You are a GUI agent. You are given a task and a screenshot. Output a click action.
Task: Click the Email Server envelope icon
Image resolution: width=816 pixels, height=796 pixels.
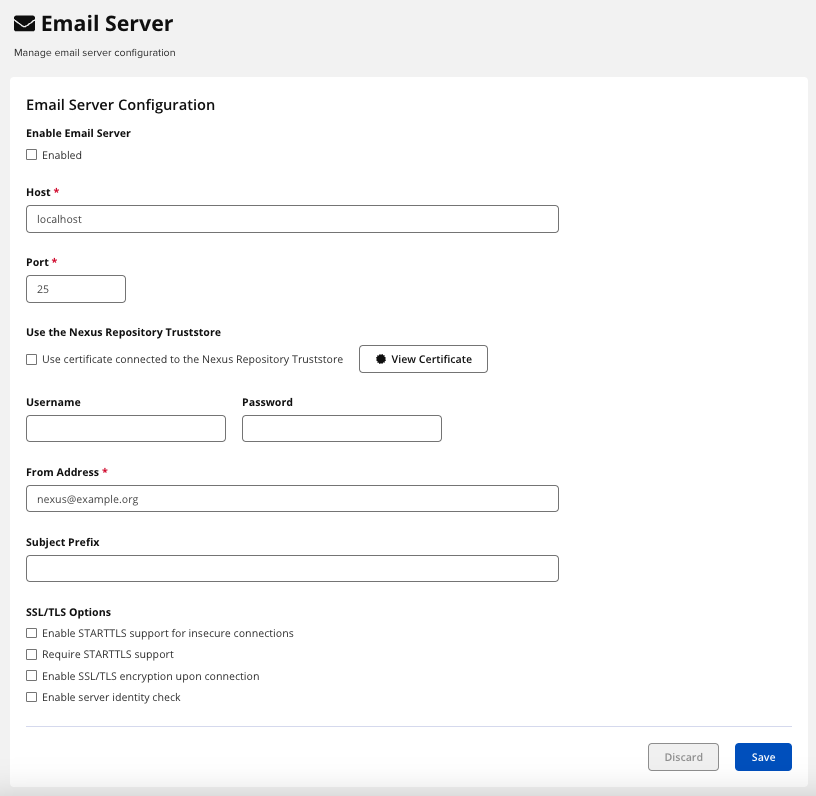(24, 24)
